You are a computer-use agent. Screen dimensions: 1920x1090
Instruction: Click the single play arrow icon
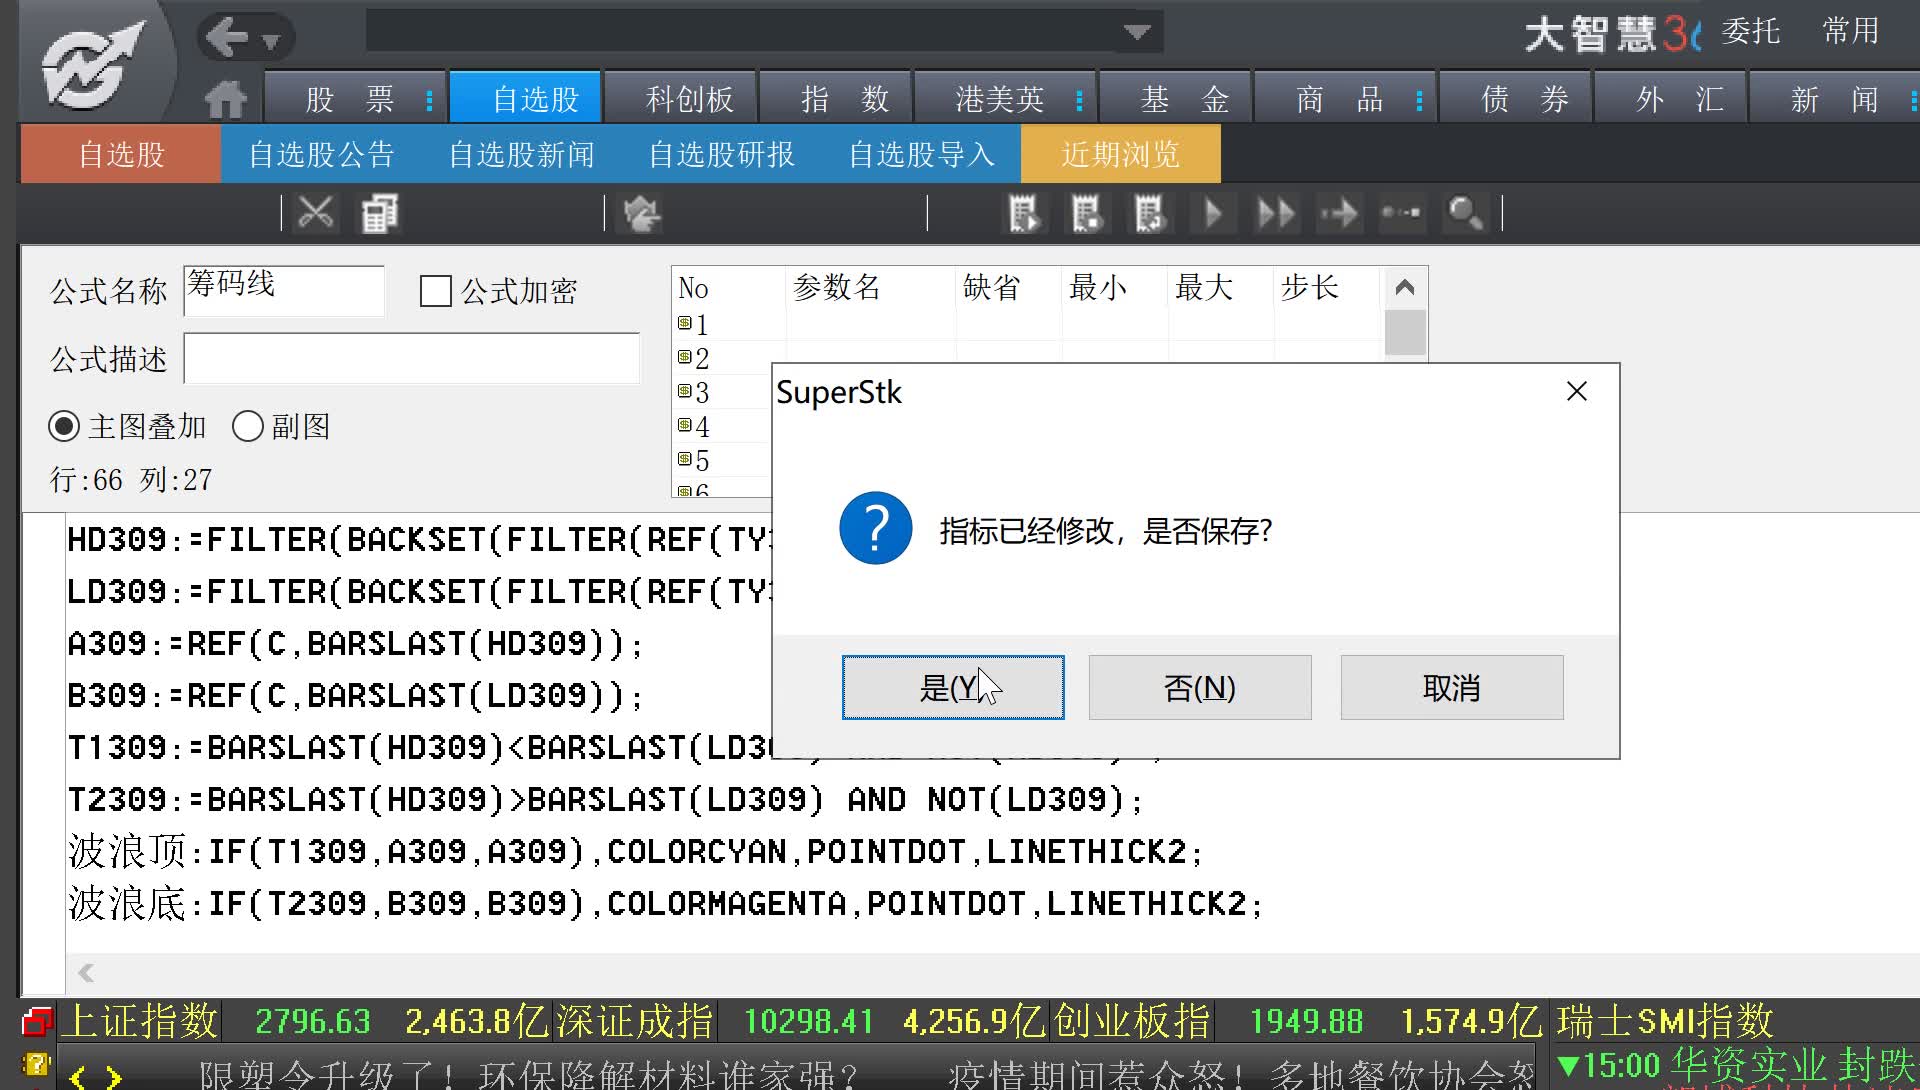pos(1213,213)
